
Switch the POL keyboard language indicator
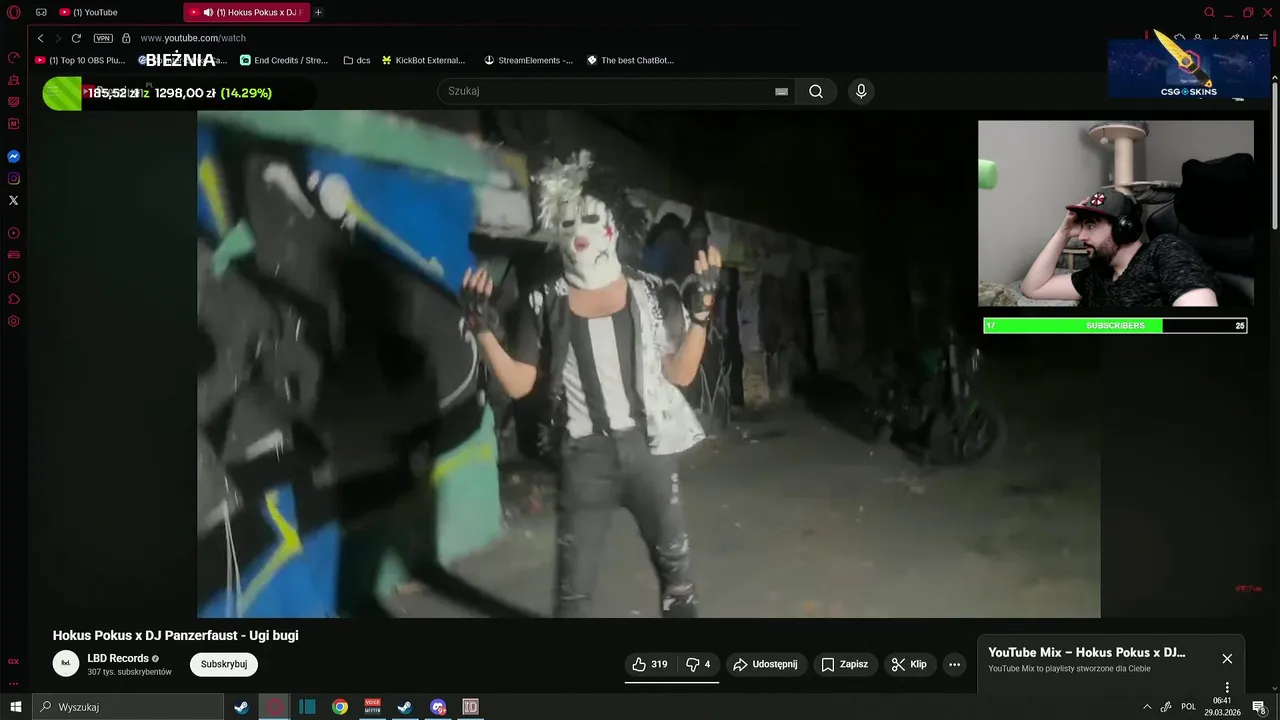[1188, 707]
